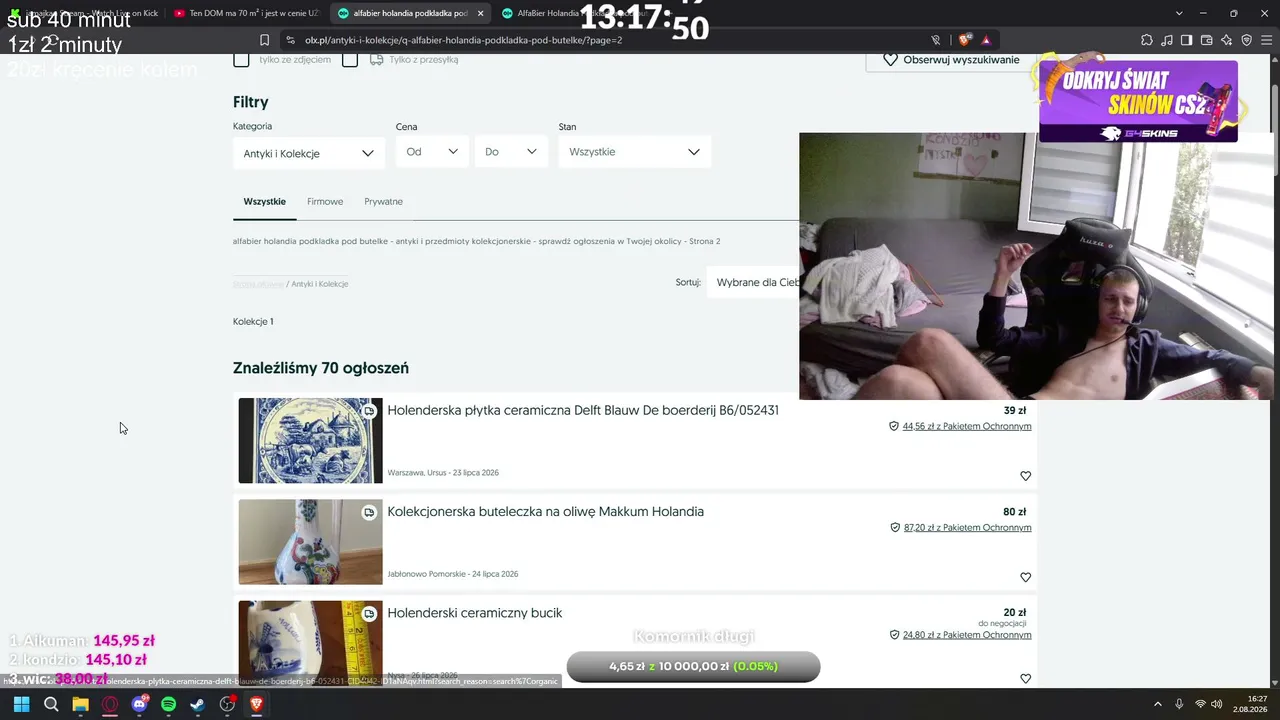Open the Cena 'Od' price dropdown
Image resolution: width=1280 pixels, height=720 pixels.
[432, 152]
